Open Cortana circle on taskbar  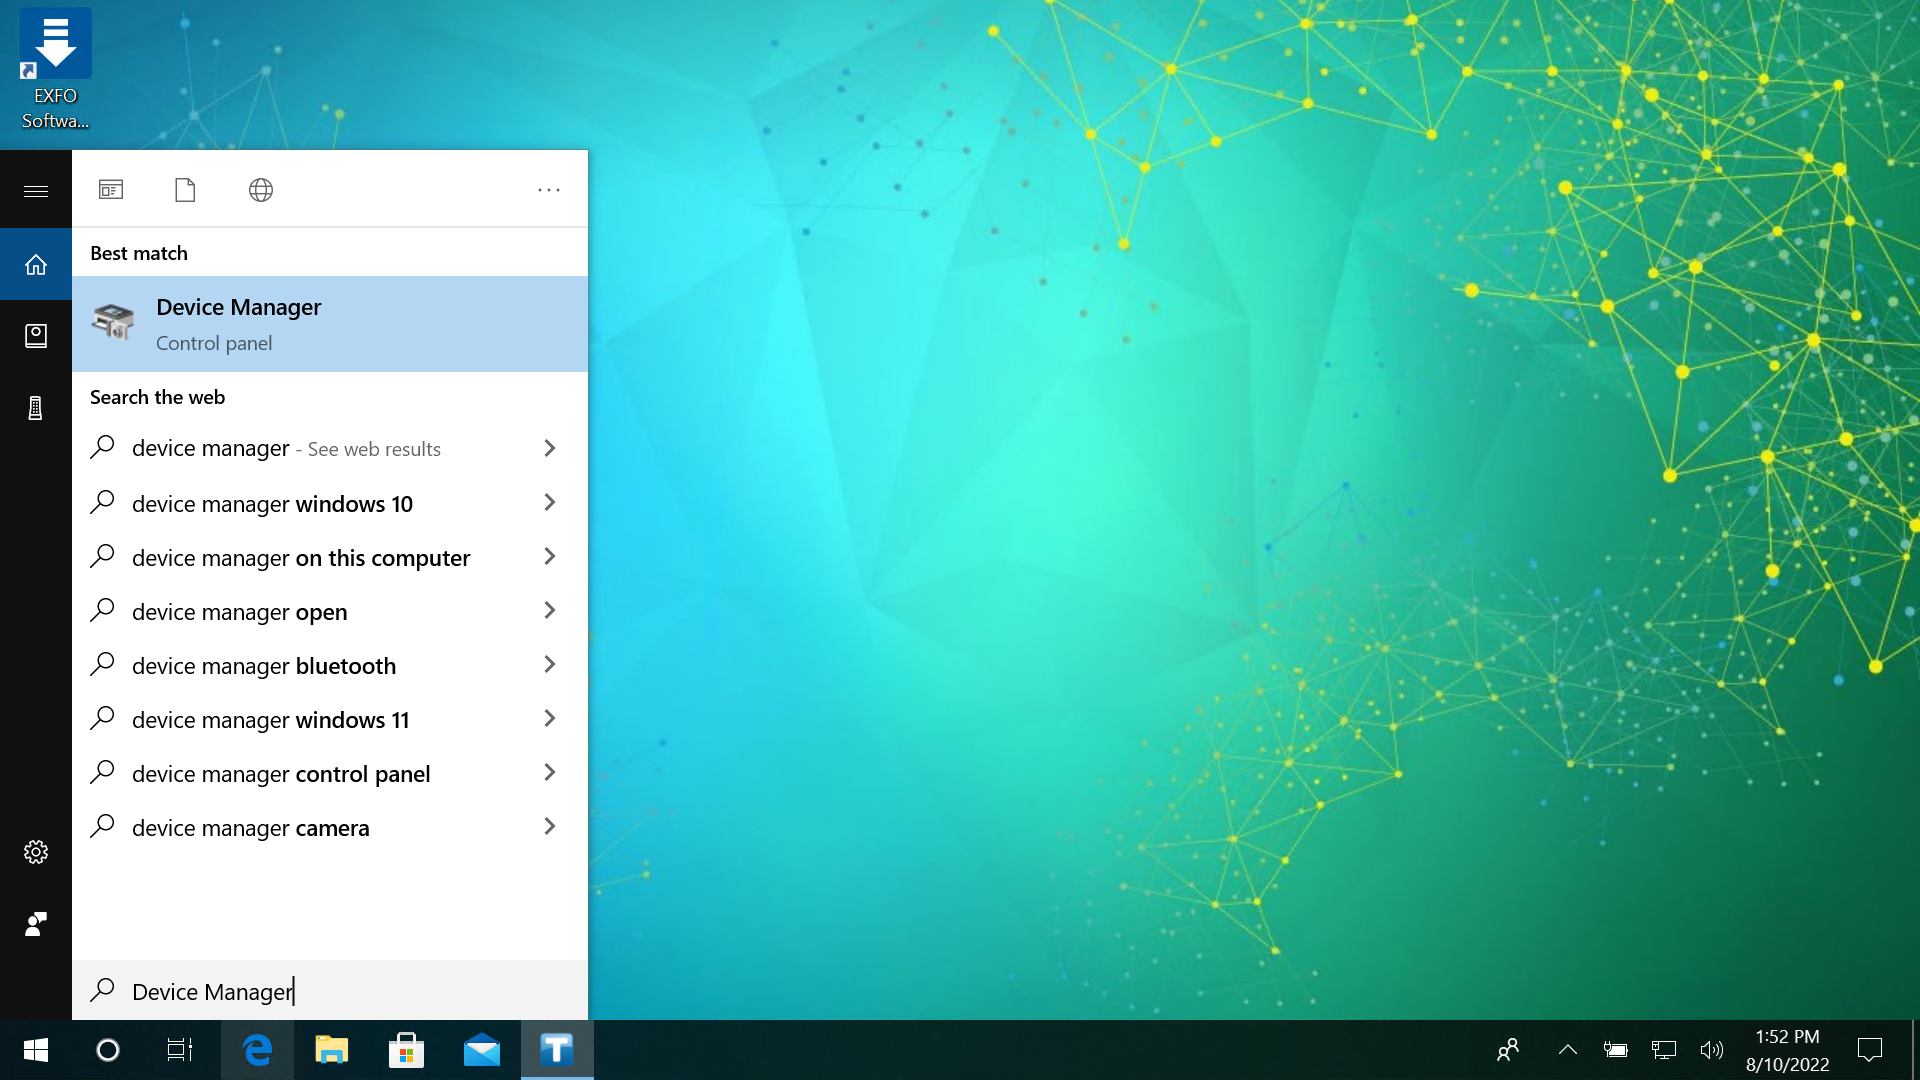(x=108, y=1050)
